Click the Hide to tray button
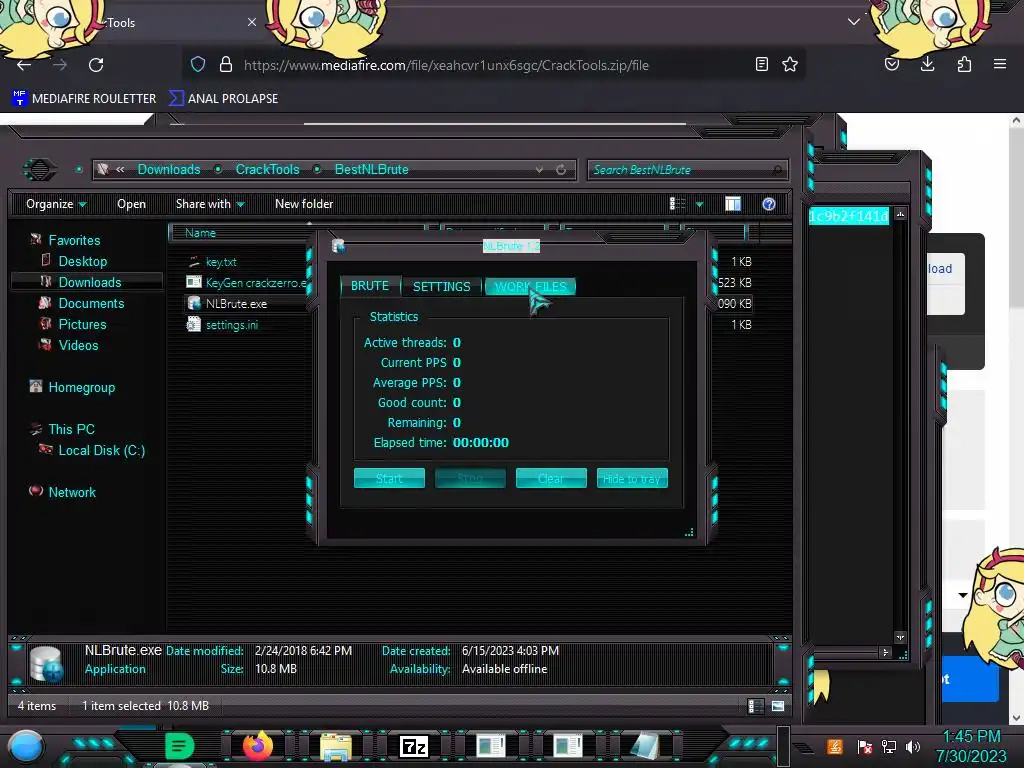This screenshot has height=768, width=1024. pos(632,478)
